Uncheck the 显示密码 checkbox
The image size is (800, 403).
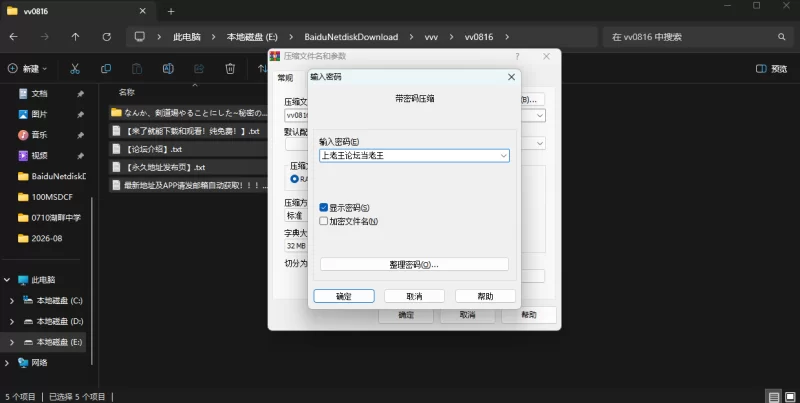point(323,208)
